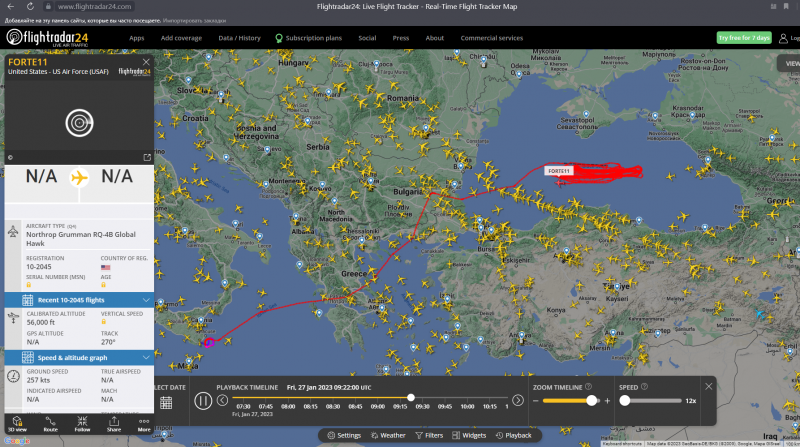Show the flight Route
Image resolution: width=800 pixels, height=447 pixels.
(x=51, y=424)
